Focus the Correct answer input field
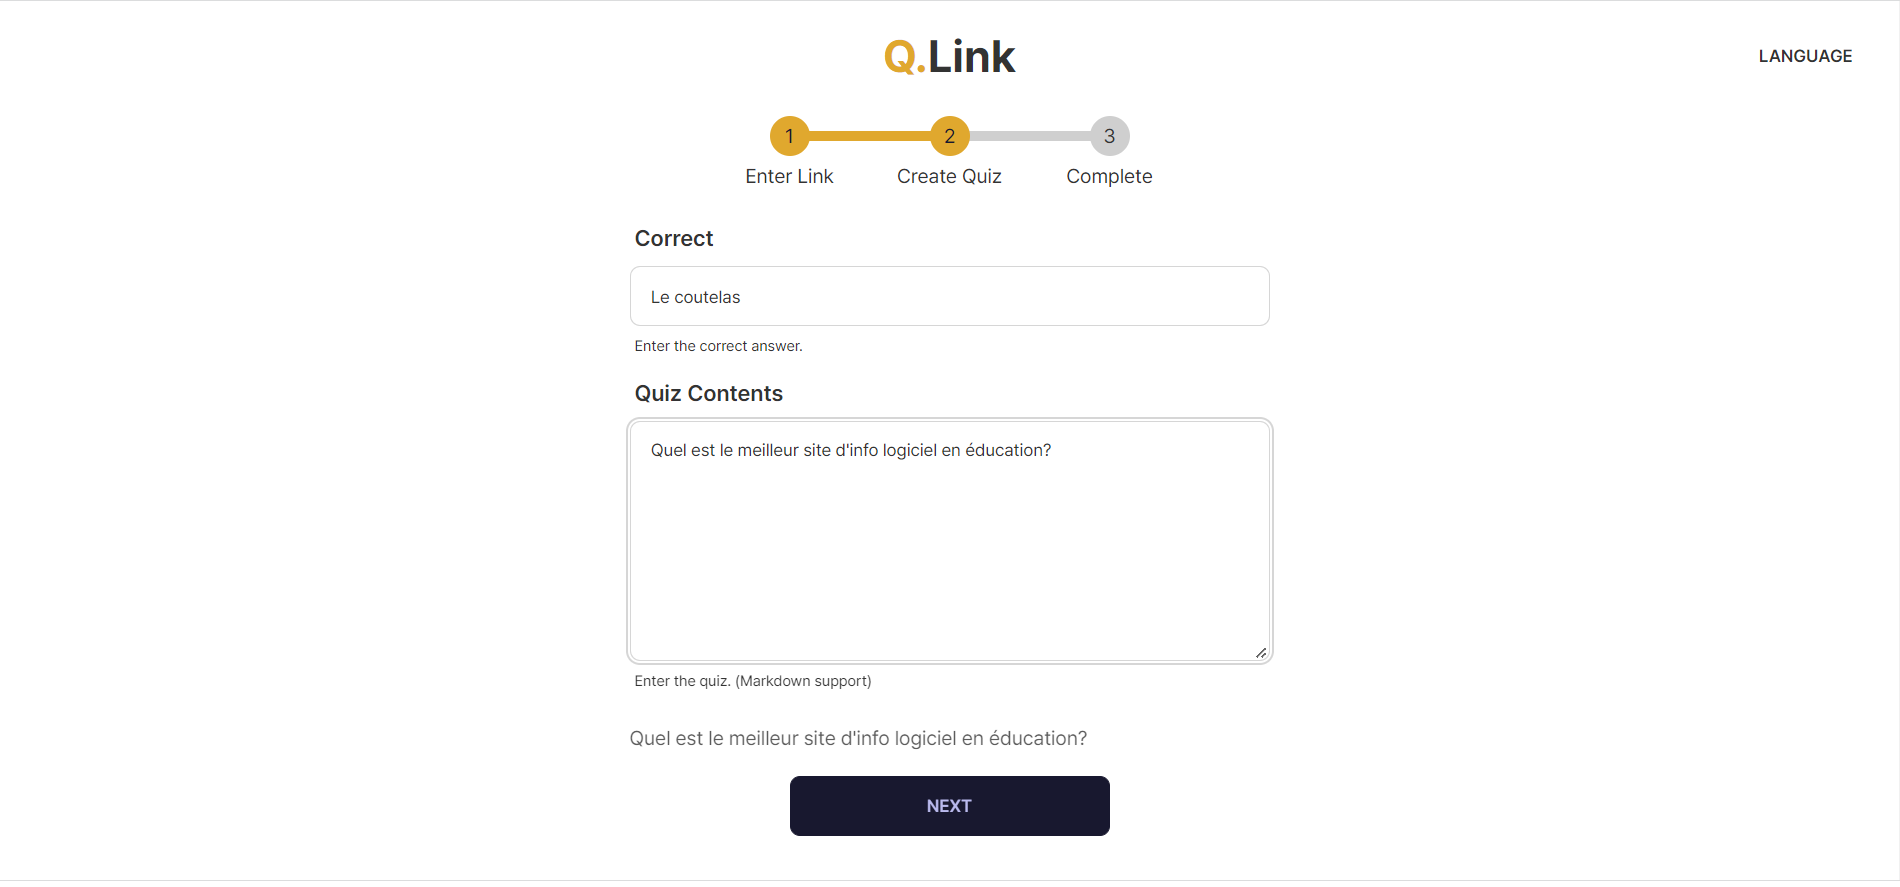1900x887 pixels. (x=949, y=296)
